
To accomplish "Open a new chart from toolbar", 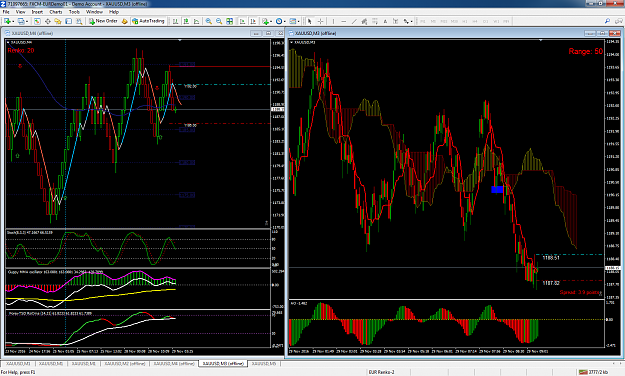I will tap(7, 21).
